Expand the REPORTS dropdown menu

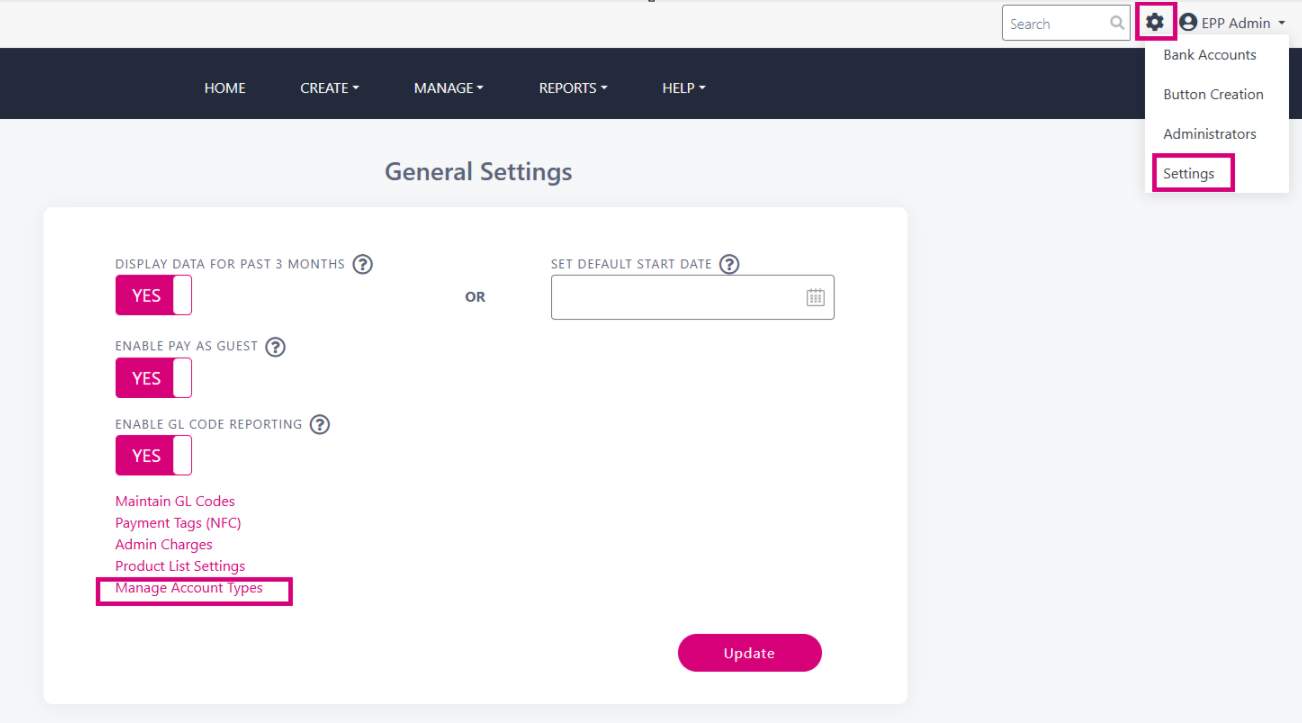point(573,88)
